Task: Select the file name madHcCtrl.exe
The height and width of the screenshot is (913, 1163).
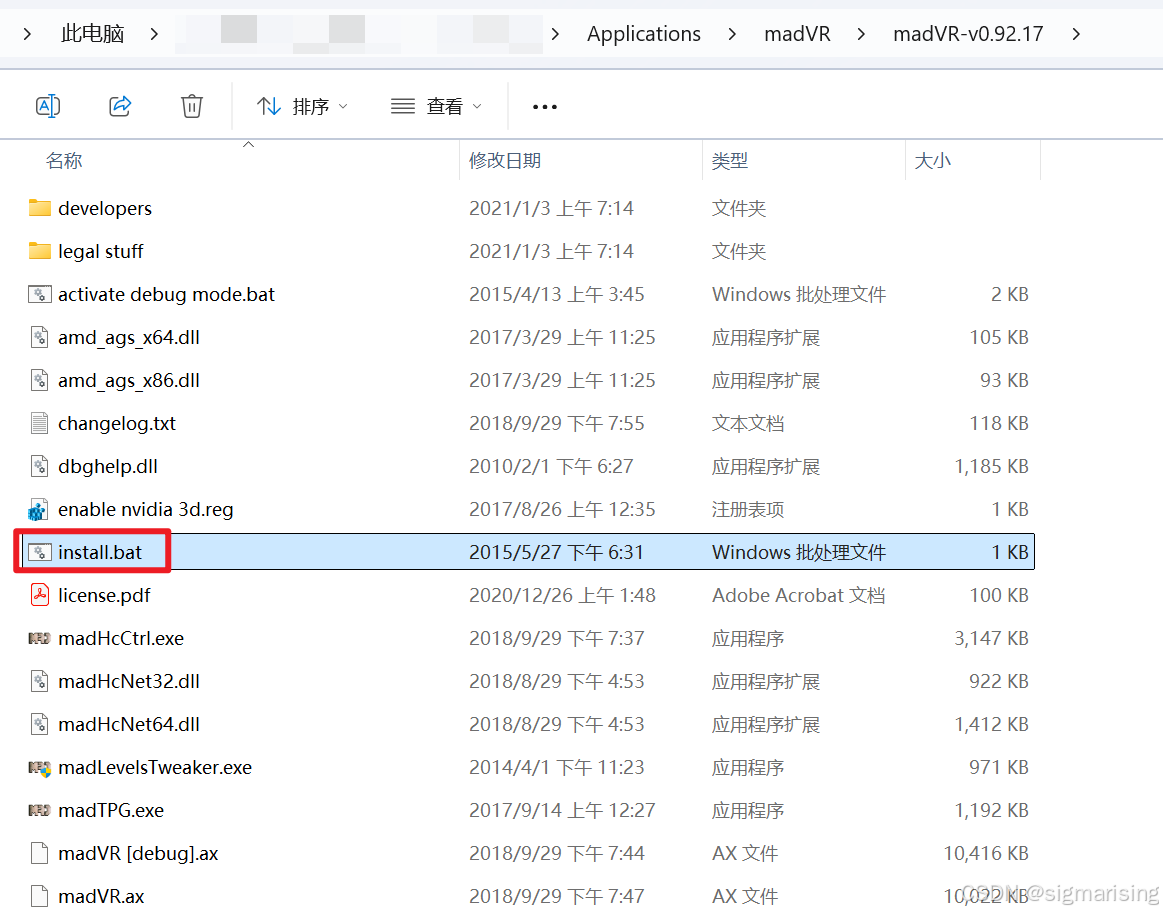Action: click(121, 639)
